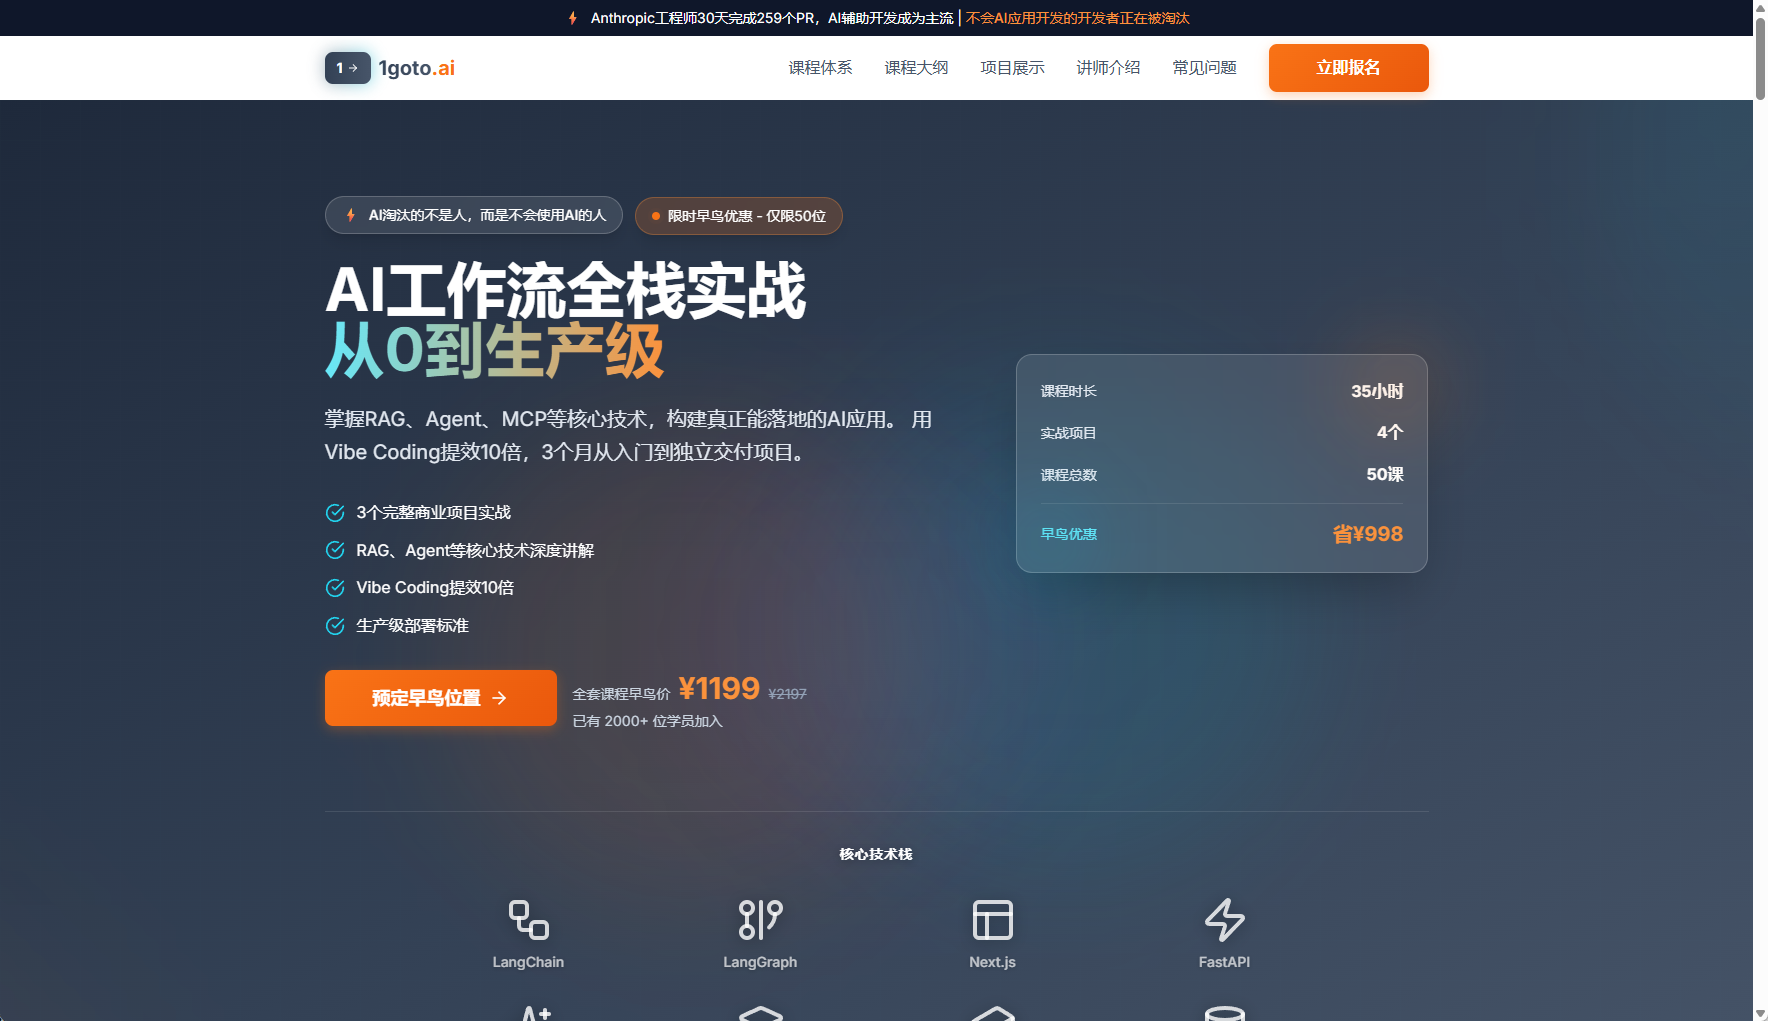Go to 讲师介绍 section

pos(1108,68)
